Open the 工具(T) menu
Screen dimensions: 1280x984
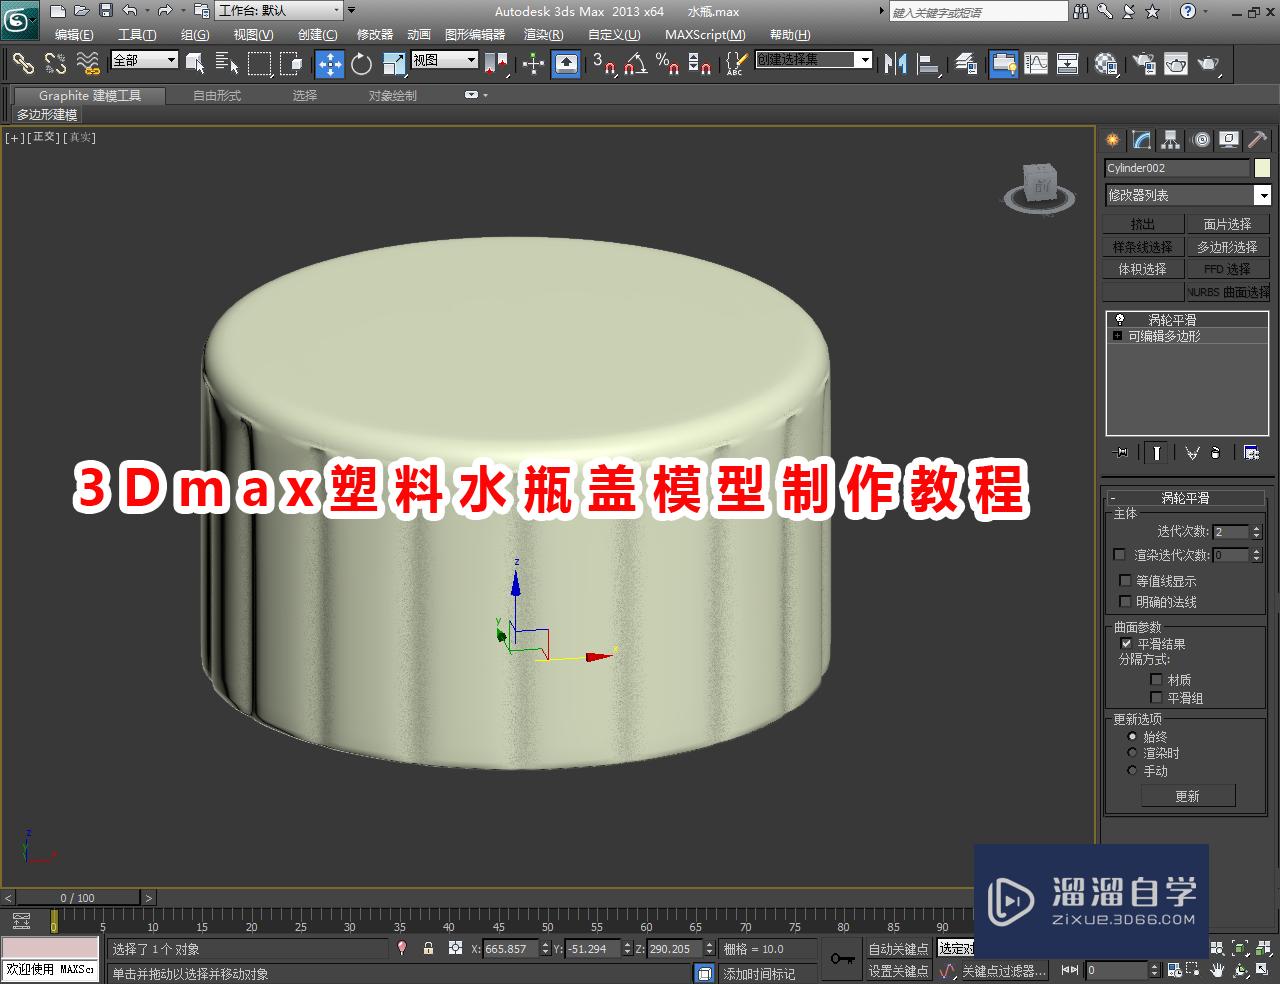pyautogui.click(x=137, y=34)
